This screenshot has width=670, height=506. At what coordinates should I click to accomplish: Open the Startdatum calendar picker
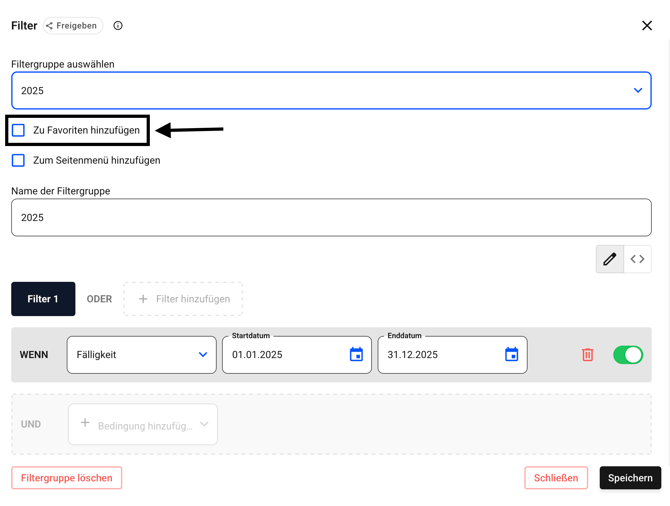[x=356, y=355]
